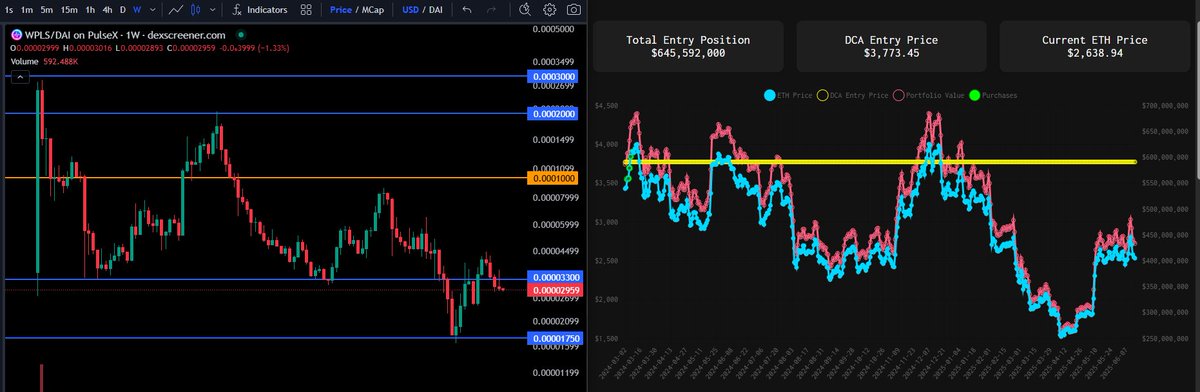Click the Total Entry Position card

[x=688, y=45]
